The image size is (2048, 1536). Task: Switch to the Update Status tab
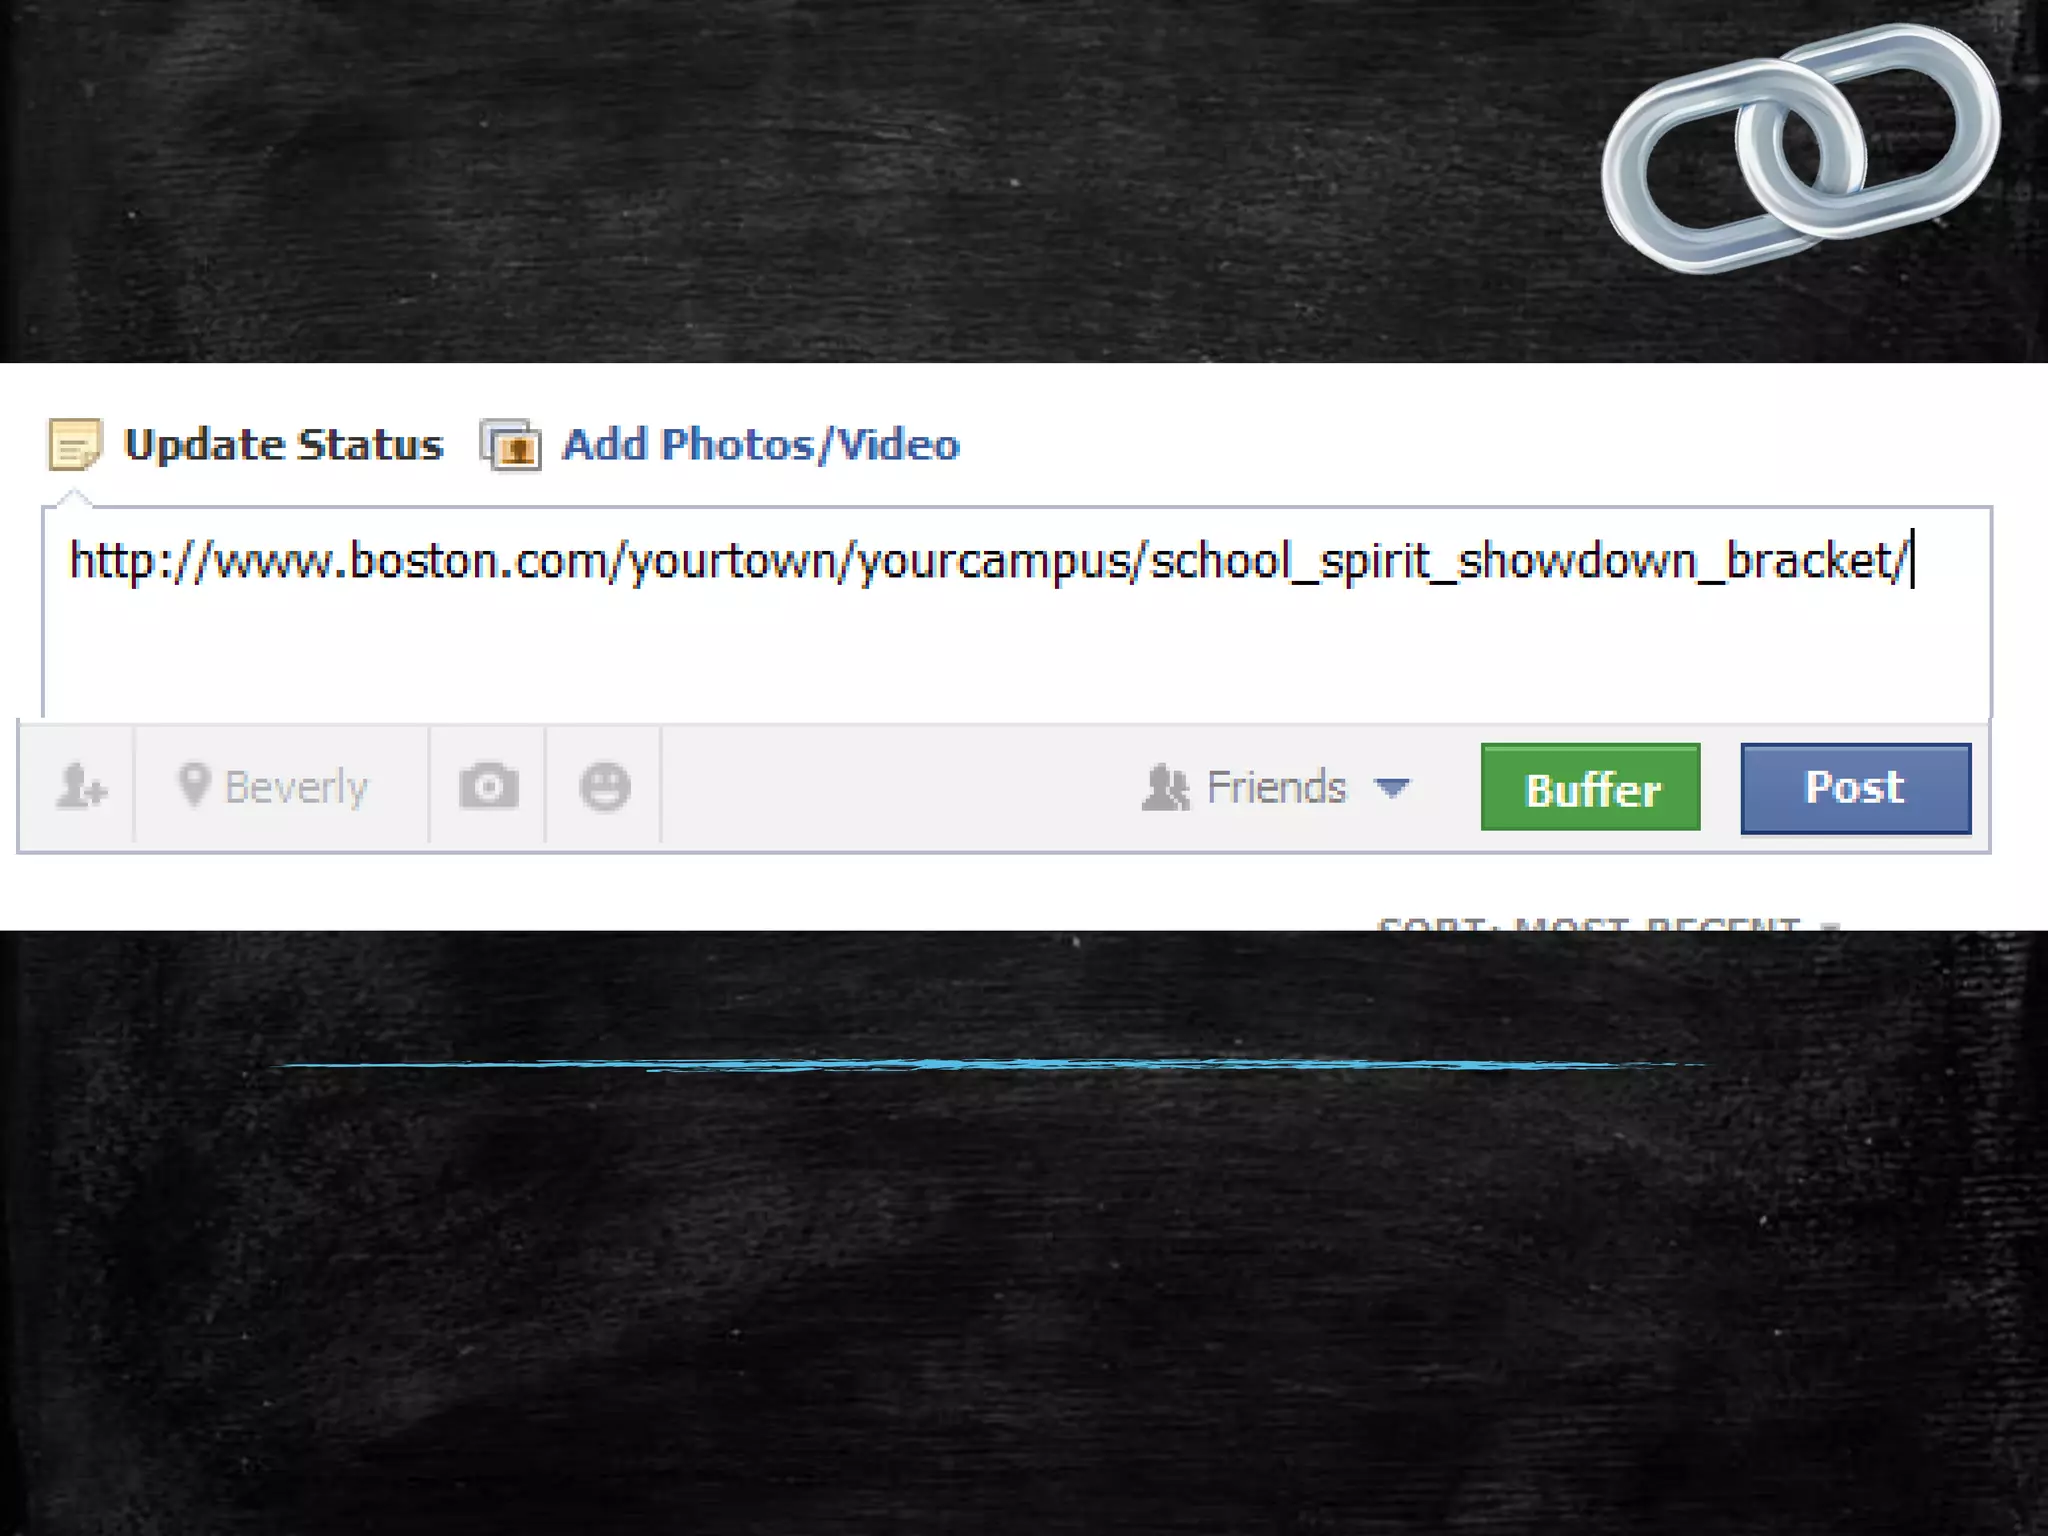[x=283, y=444]
